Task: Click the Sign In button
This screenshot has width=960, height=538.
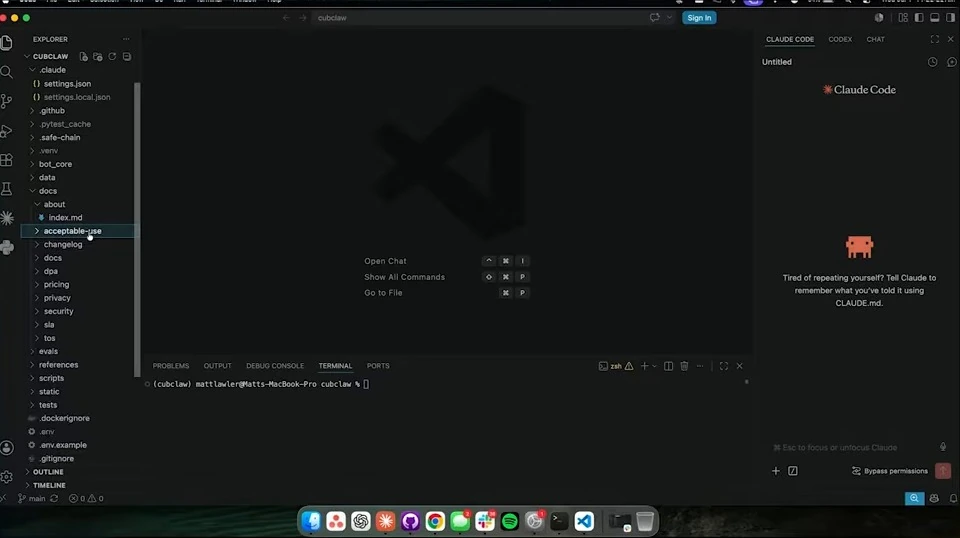Action: tap(699, 18)
